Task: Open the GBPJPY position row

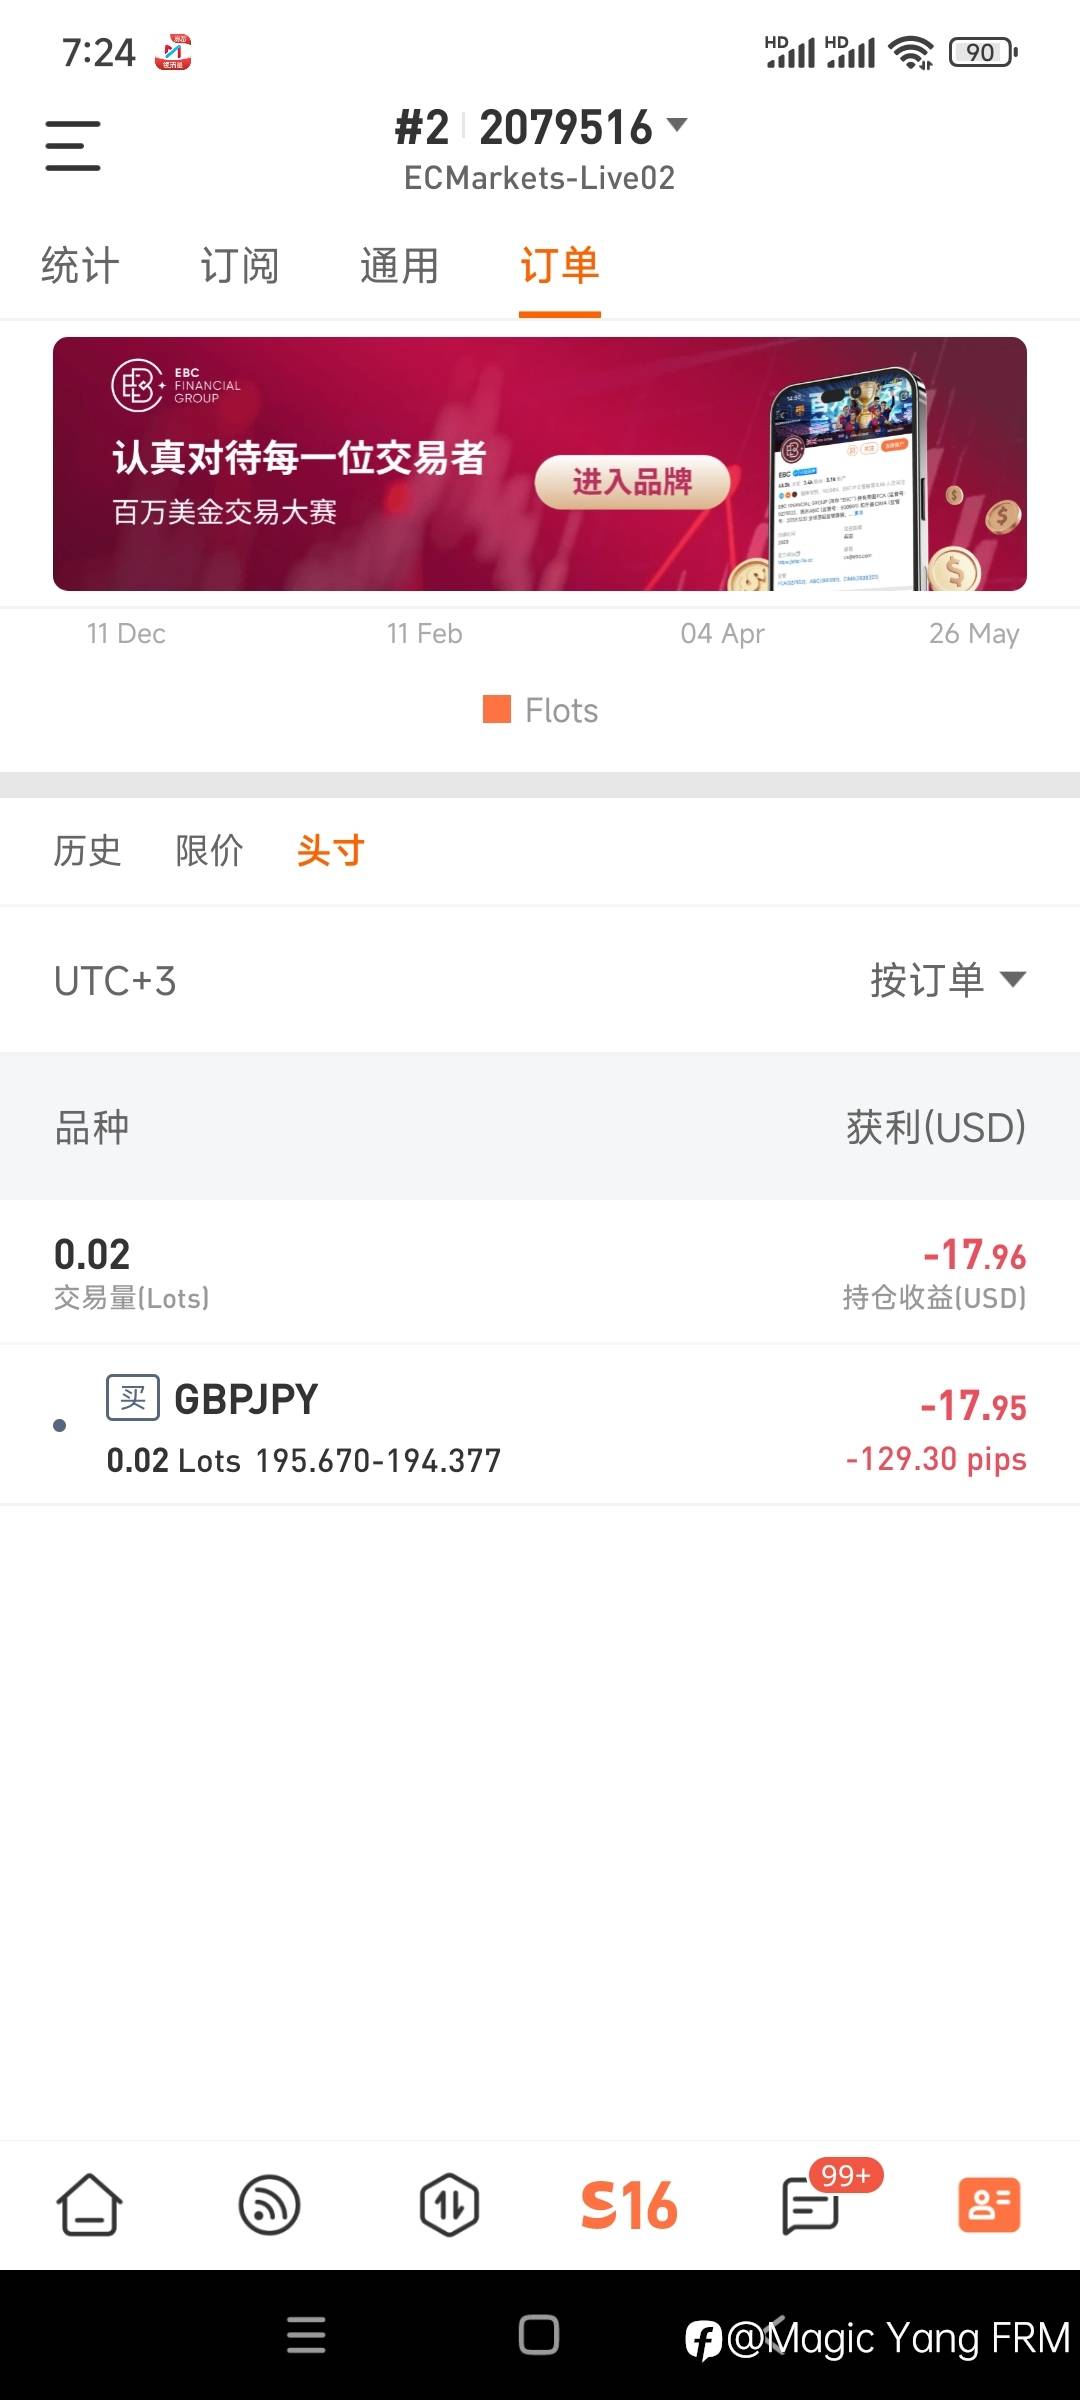Action: (540, 1427)
